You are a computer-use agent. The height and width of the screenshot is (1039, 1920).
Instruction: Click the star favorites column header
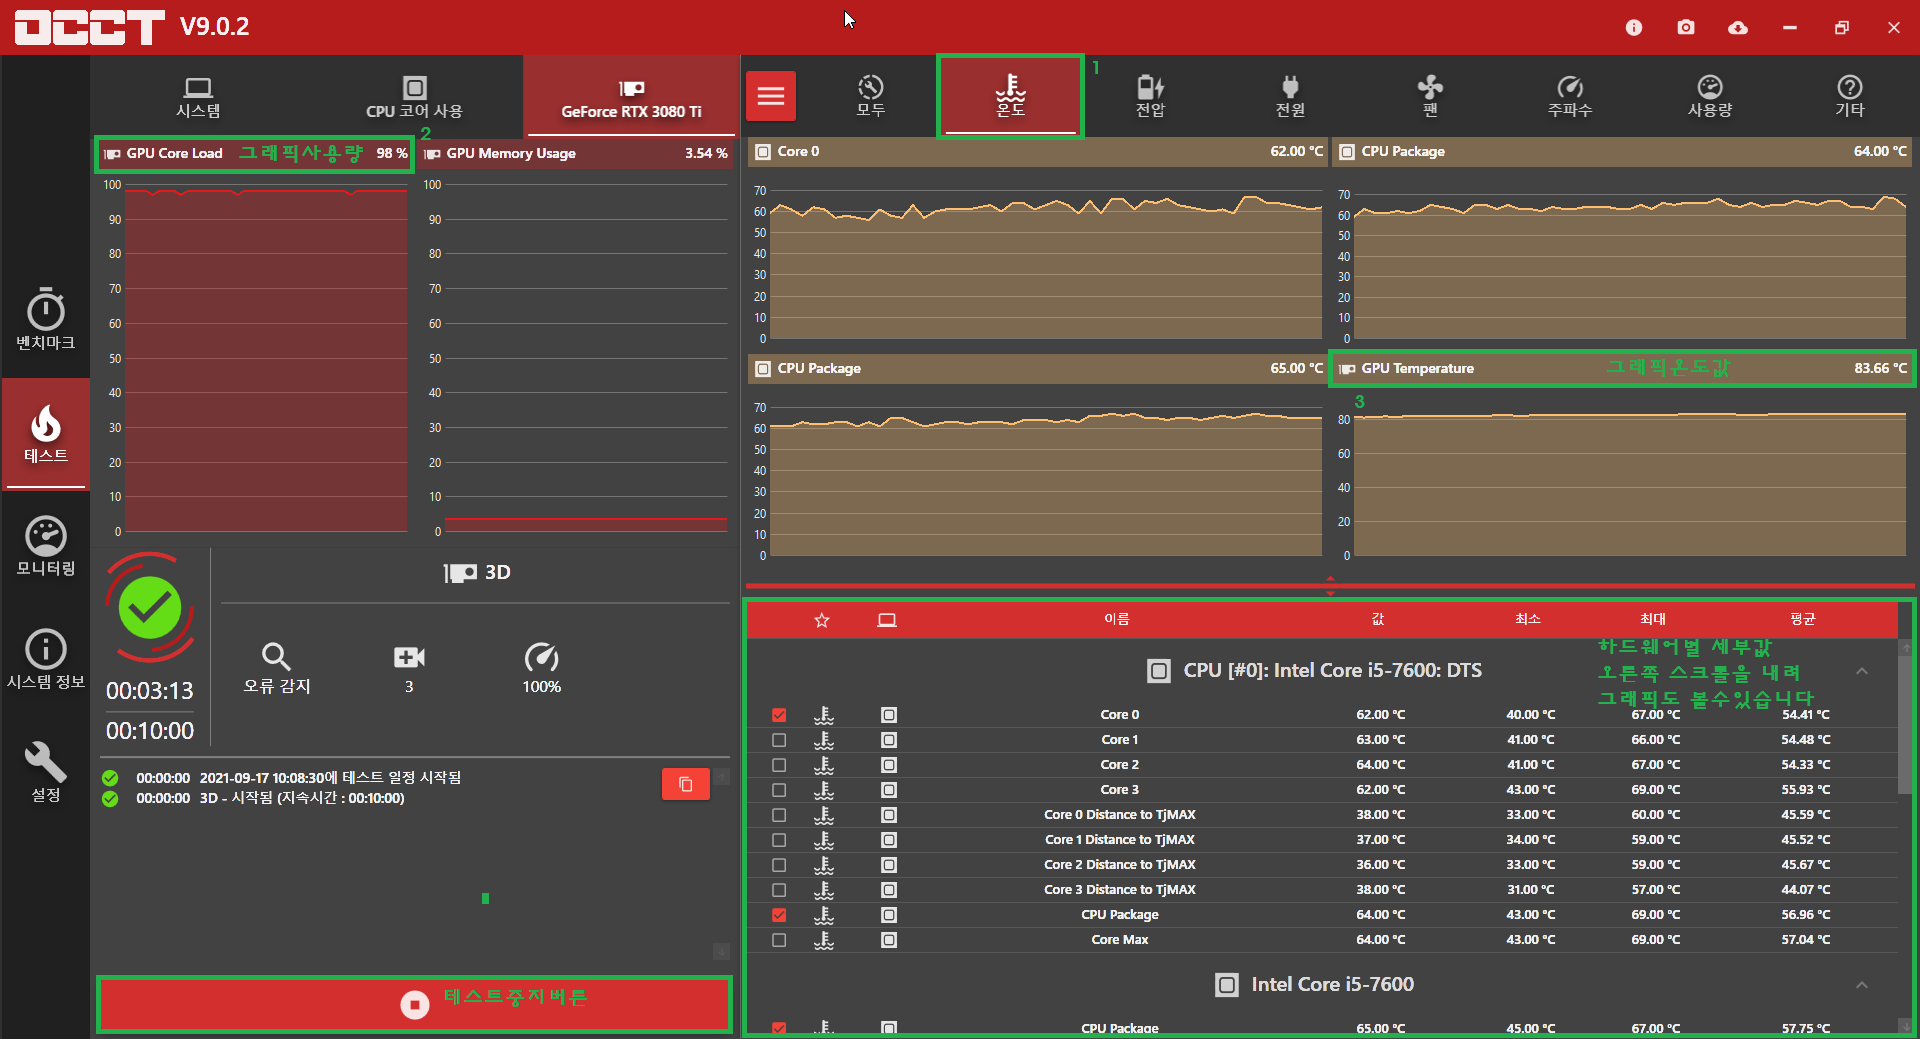[x=822, y=620]
